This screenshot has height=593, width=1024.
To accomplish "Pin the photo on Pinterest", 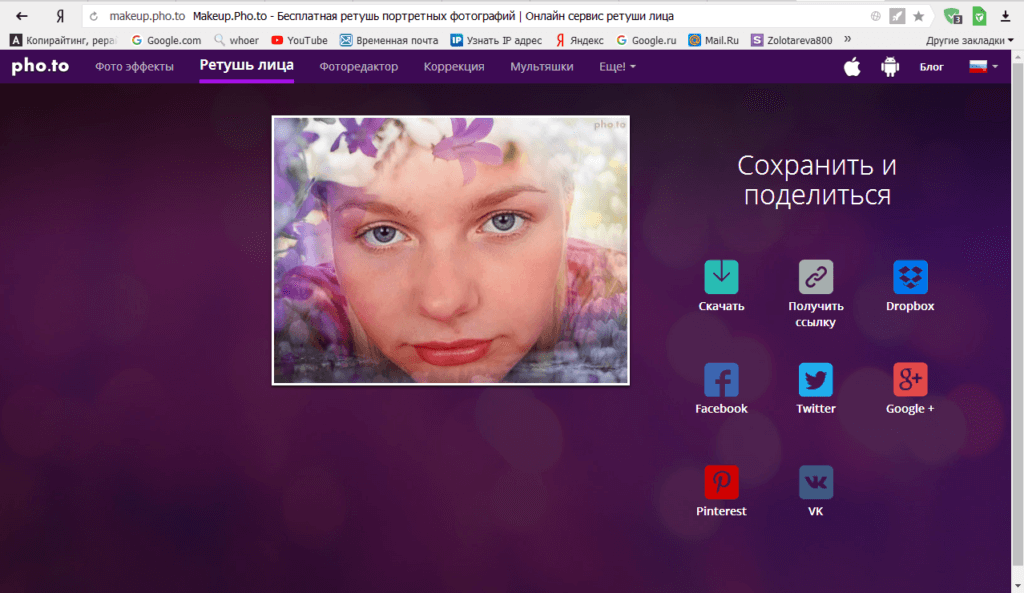I will click(x=721, y=482).
